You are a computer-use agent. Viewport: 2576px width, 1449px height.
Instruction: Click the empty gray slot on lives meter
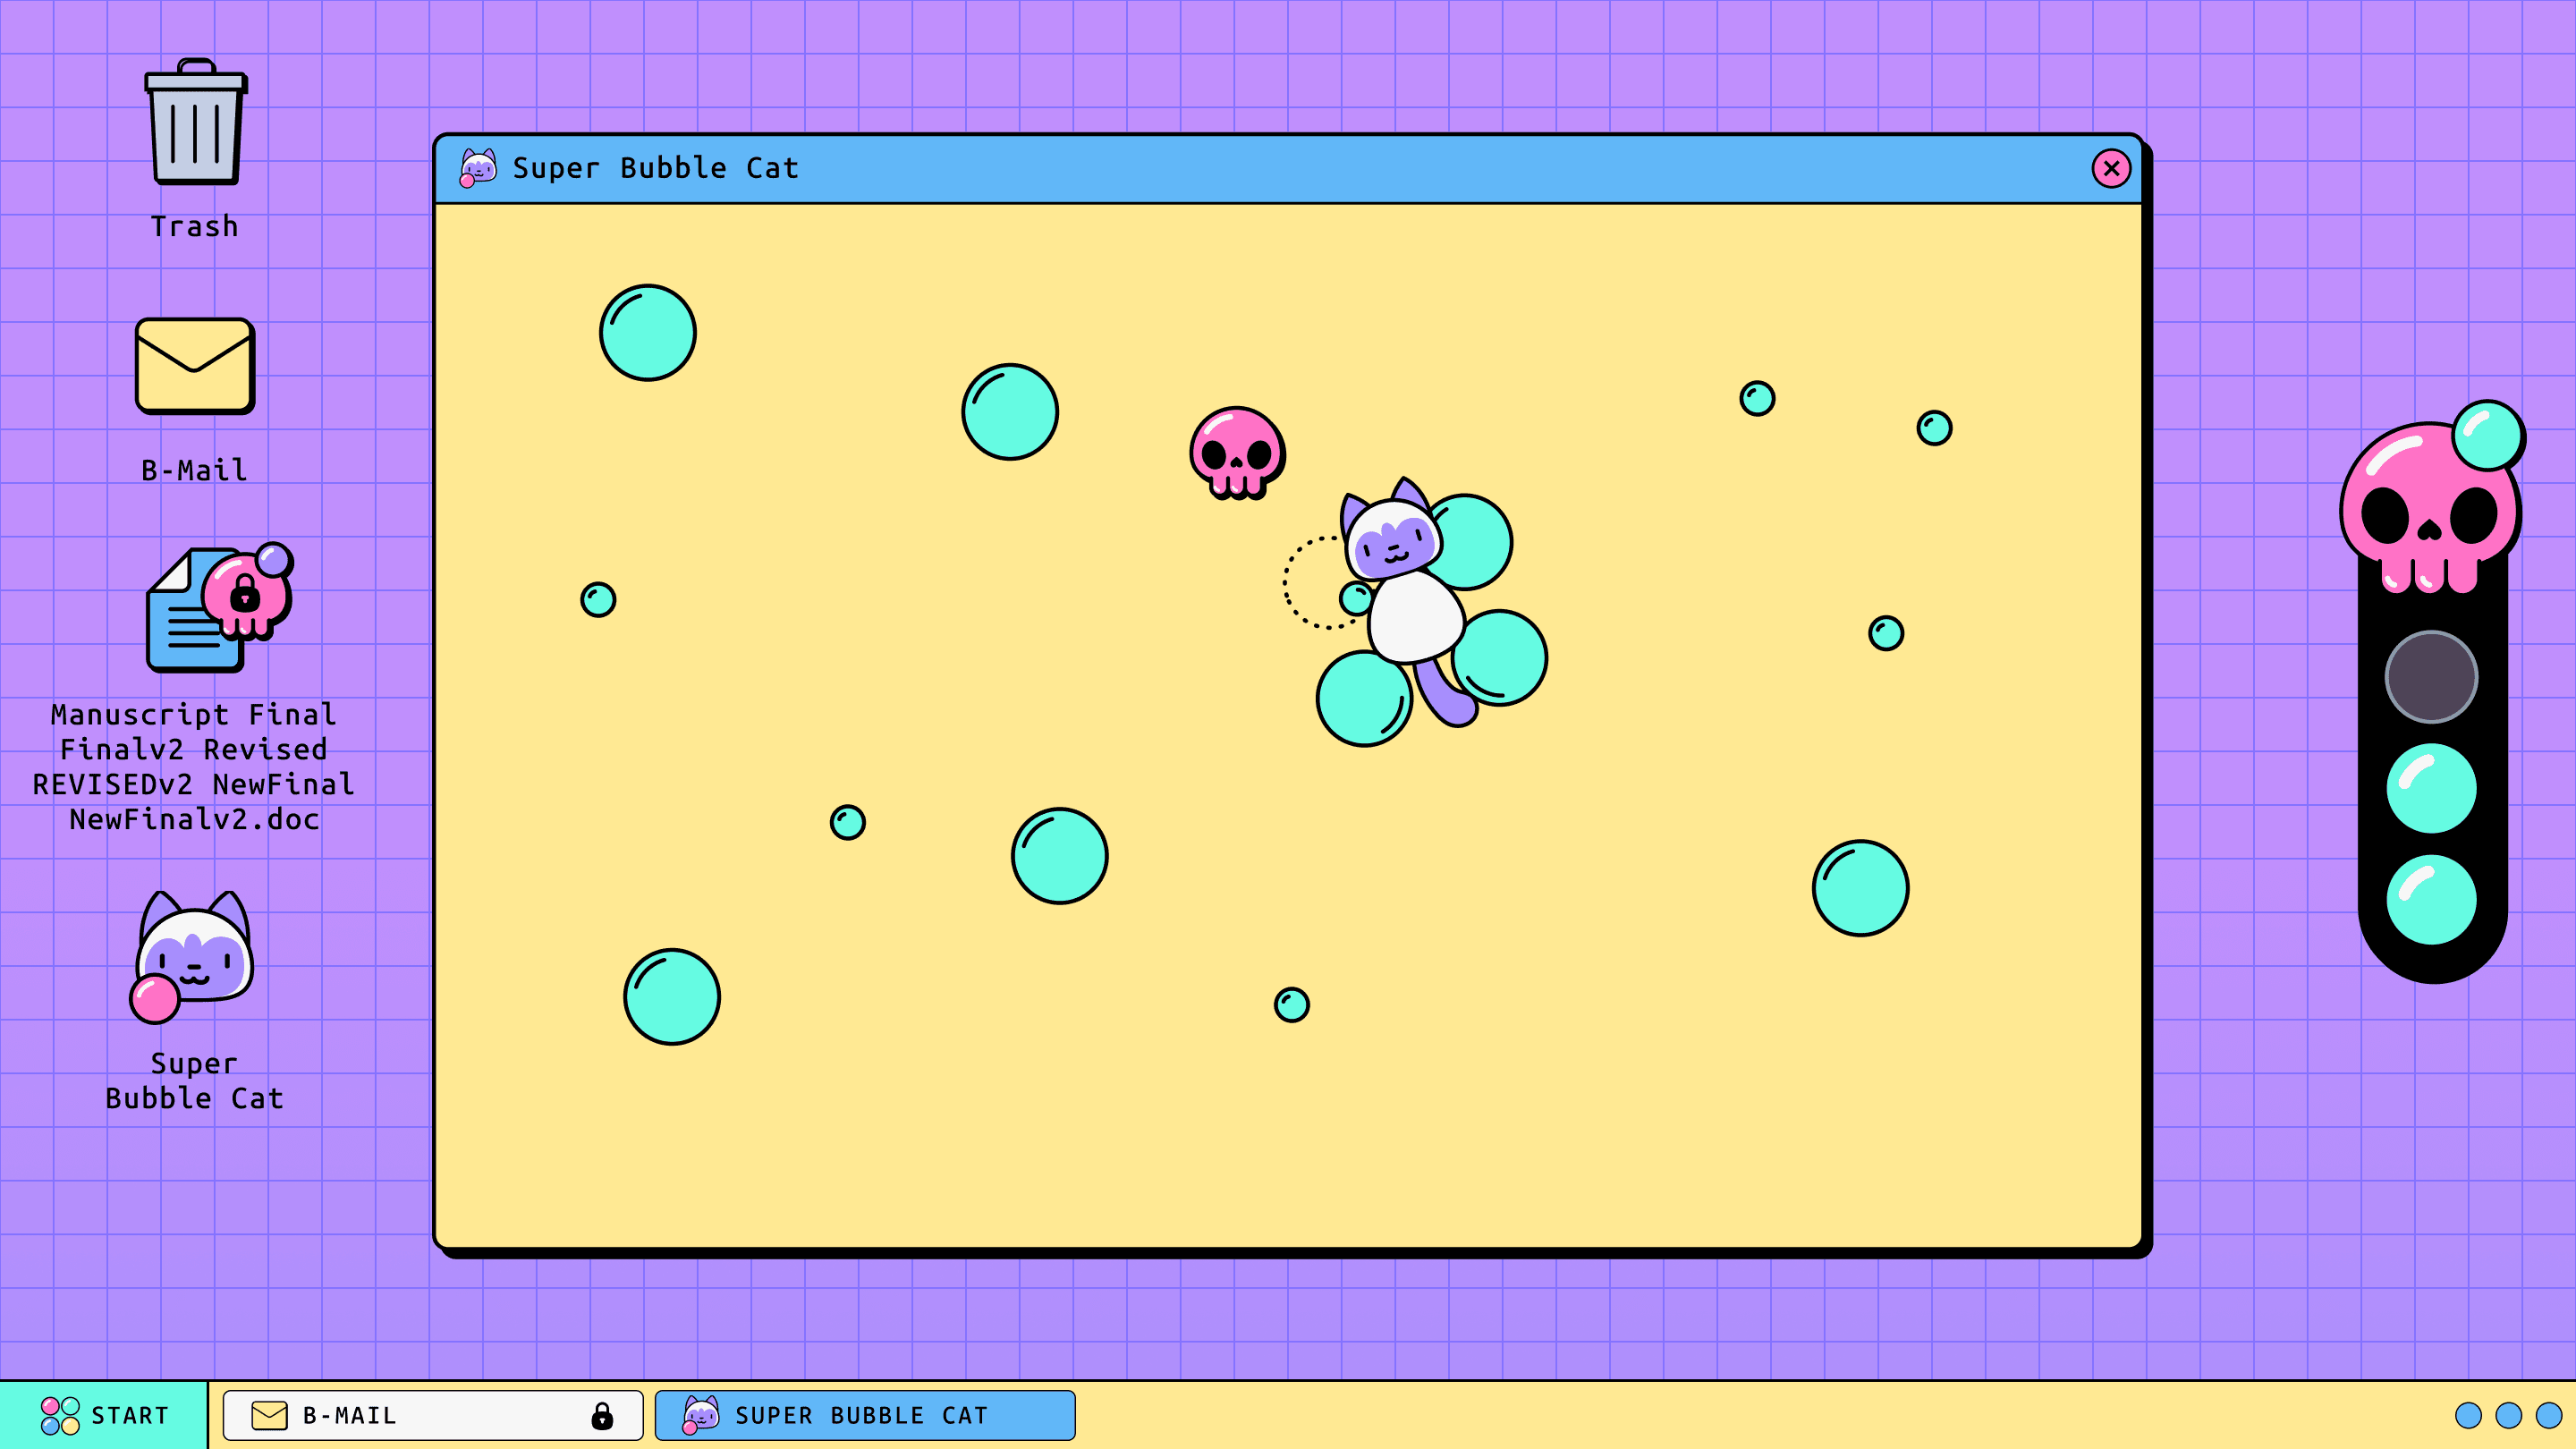click(2431, 677)
